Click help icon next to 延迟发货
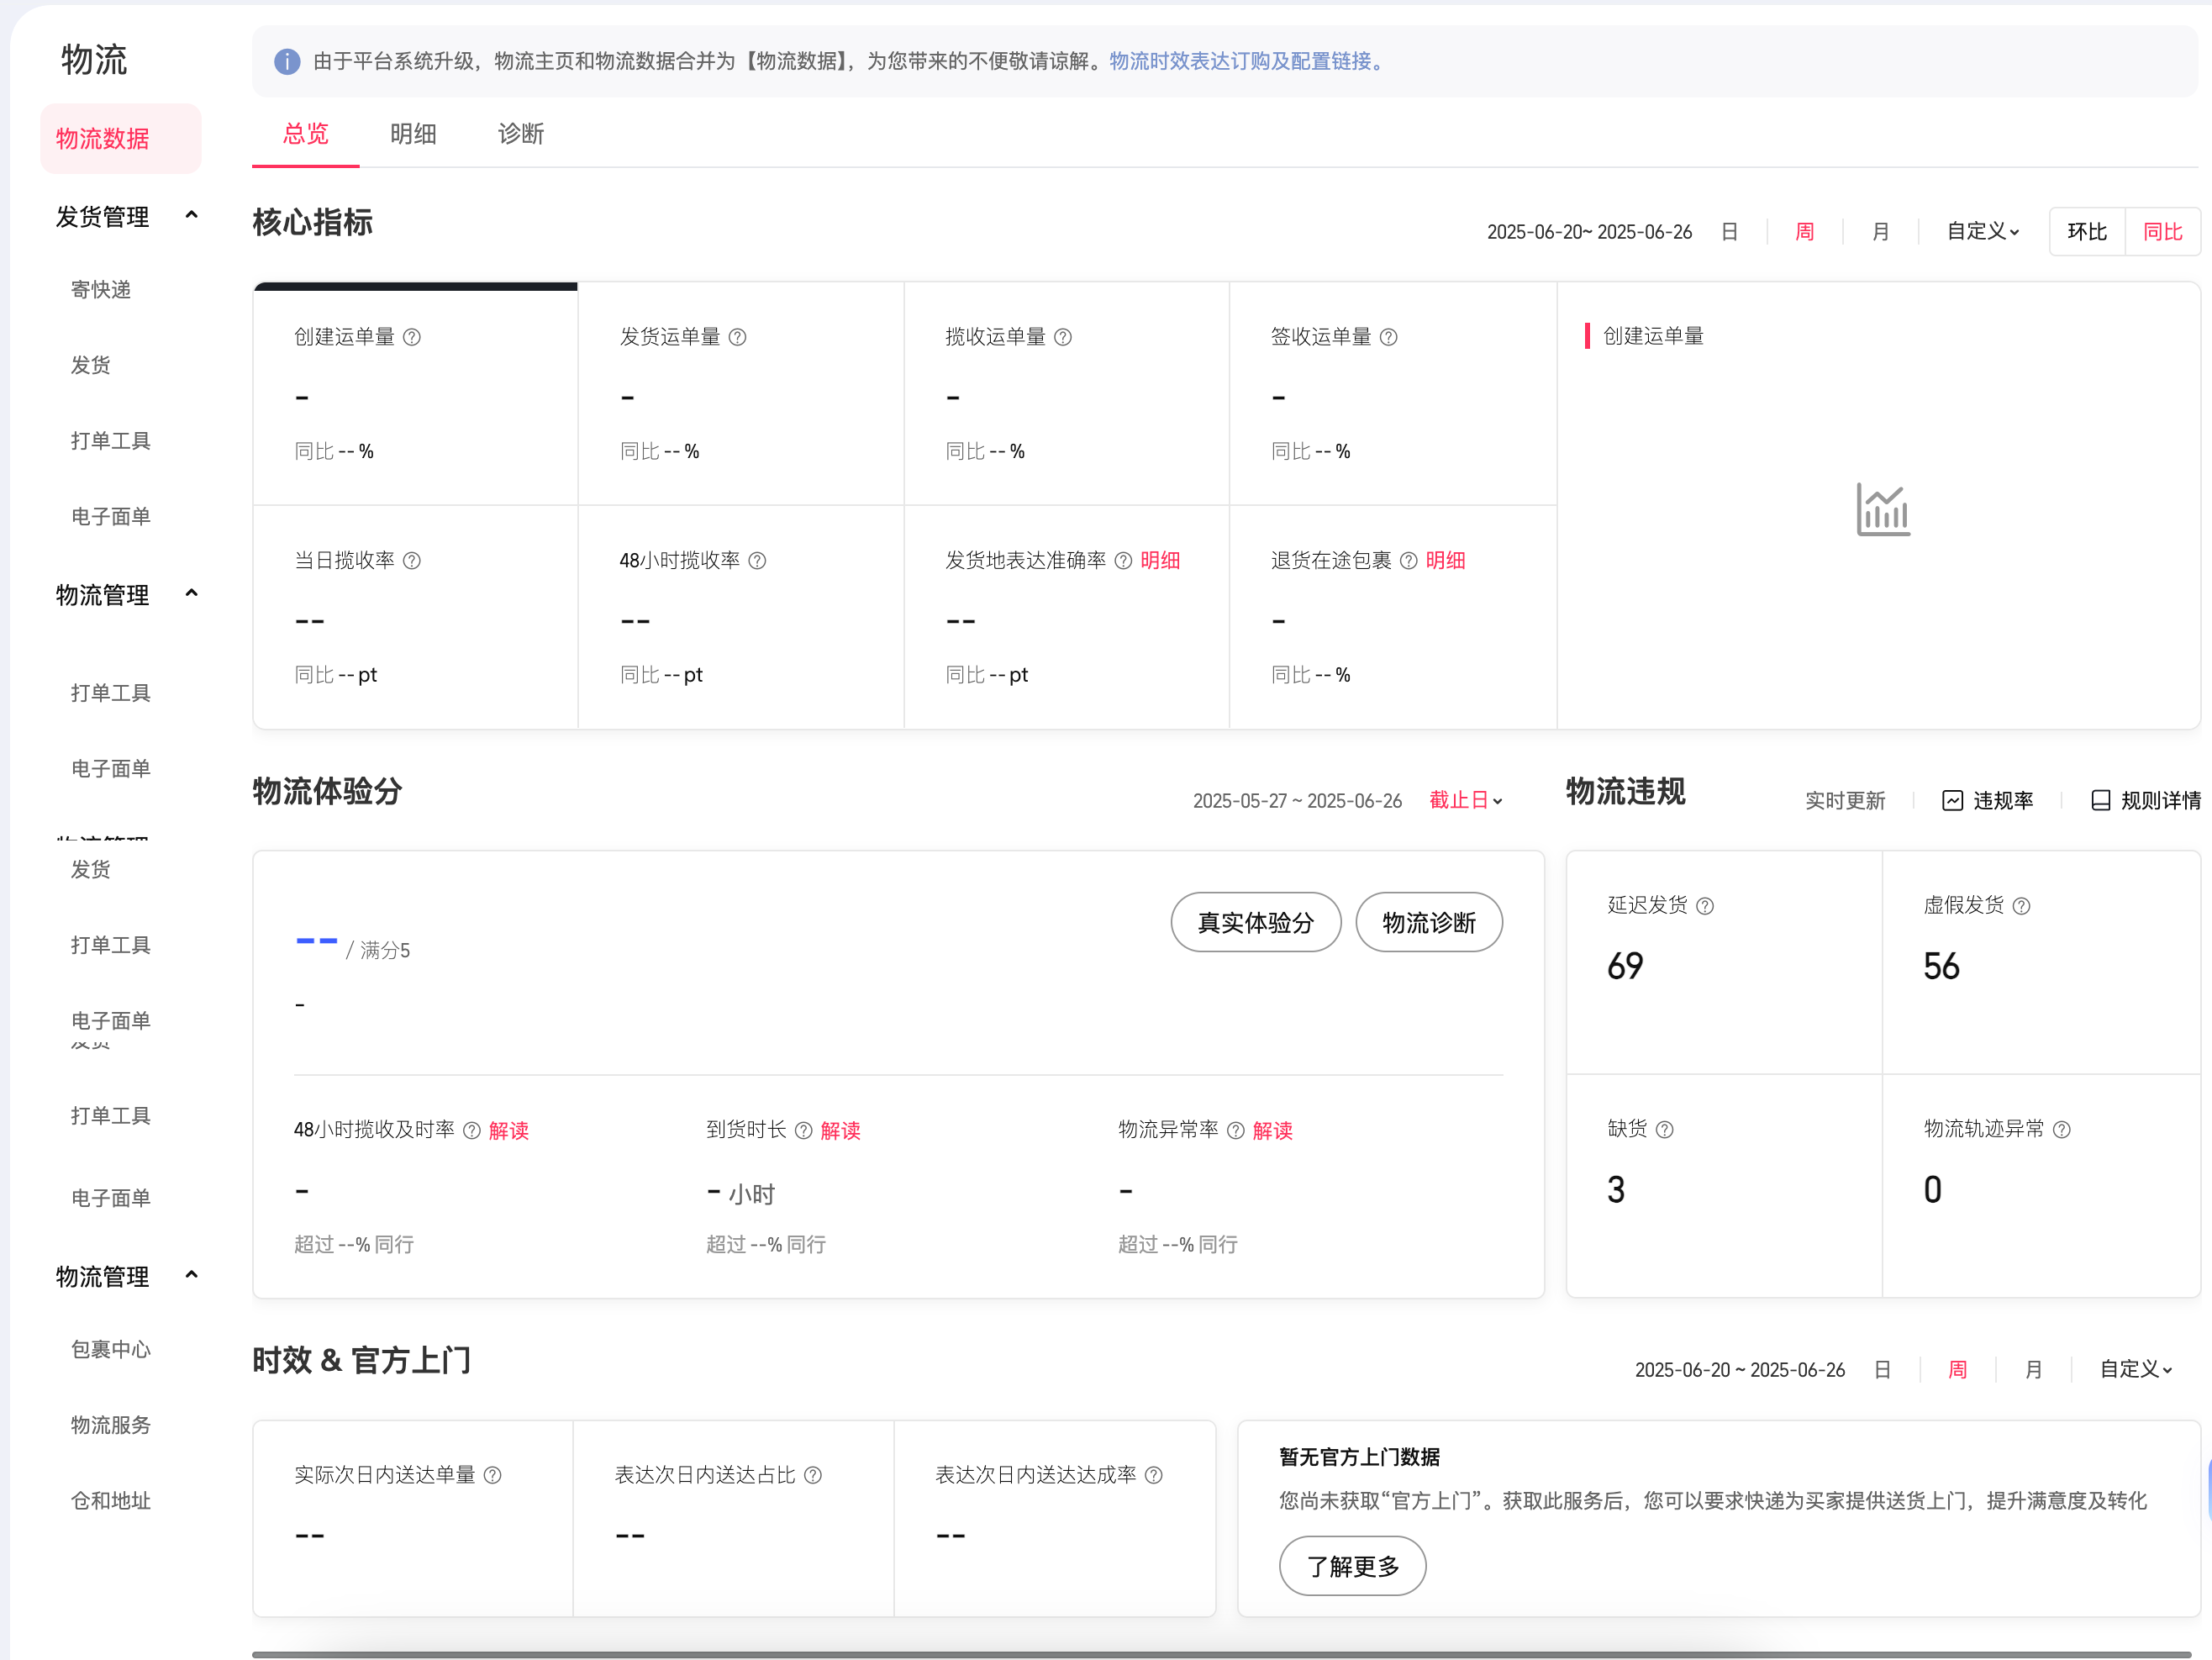 pos(1706,906)
